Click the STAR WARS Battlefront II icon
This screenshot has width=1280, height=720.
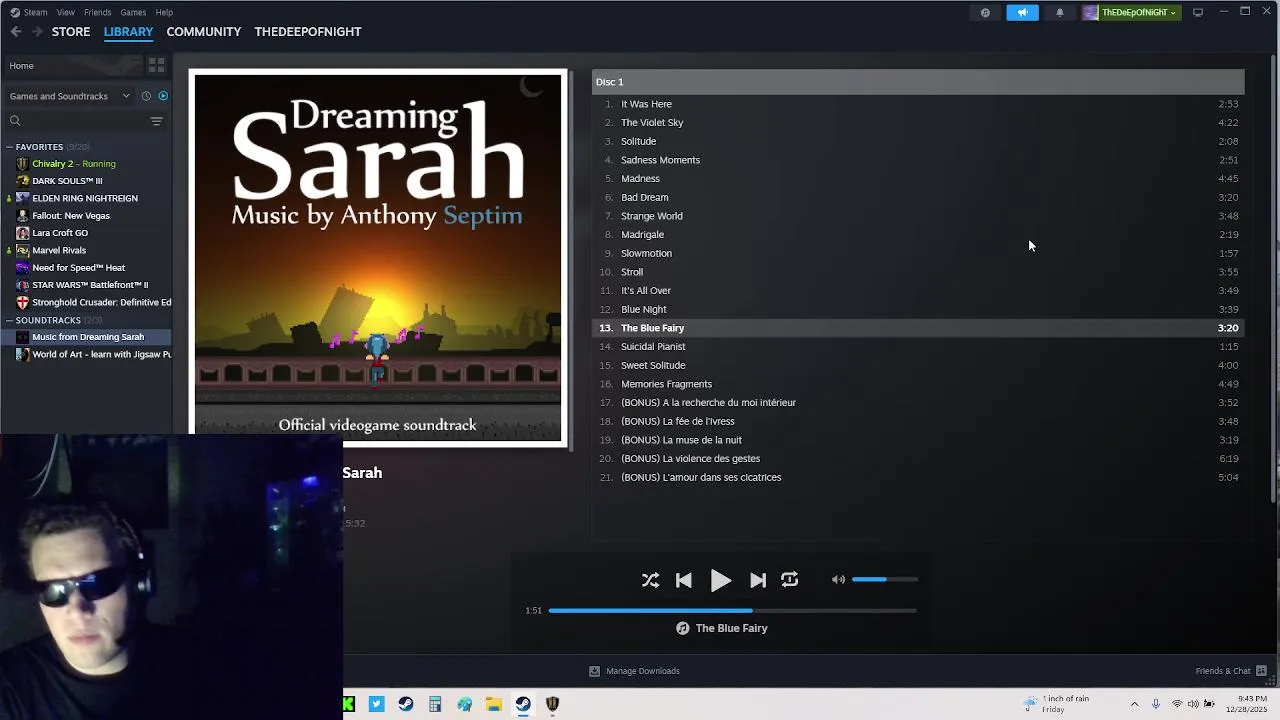tap(22, 285)
